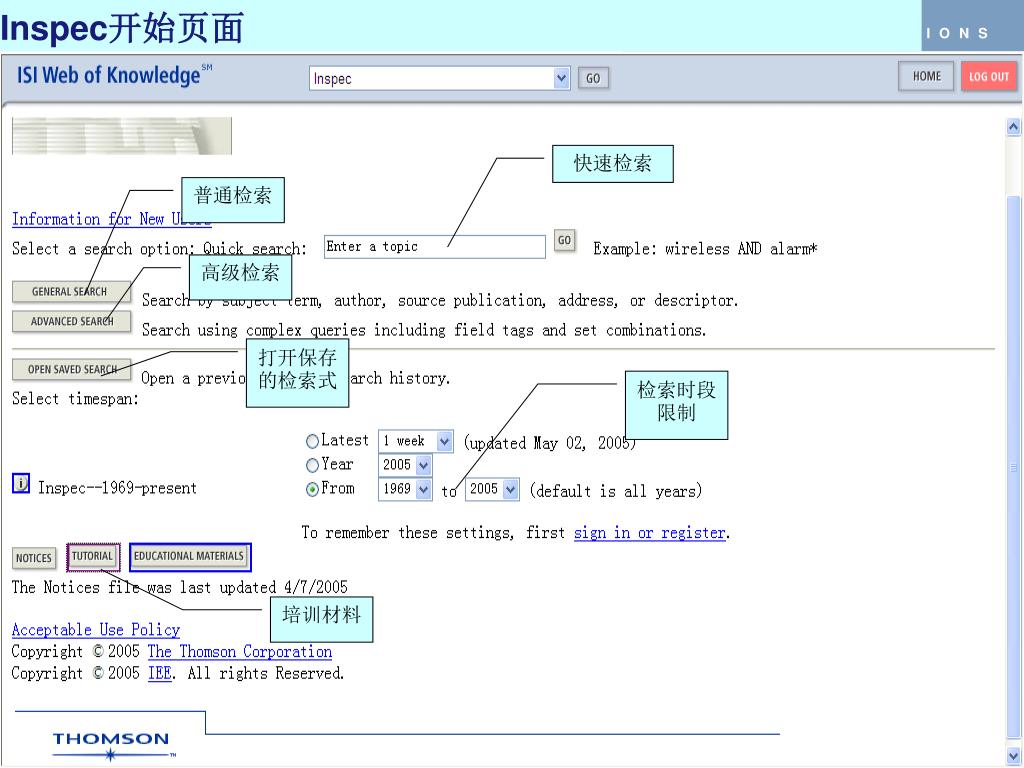Open the Inspec database dropdown
The width and height of the screenshot is (1024, 768).
point(440,79)
